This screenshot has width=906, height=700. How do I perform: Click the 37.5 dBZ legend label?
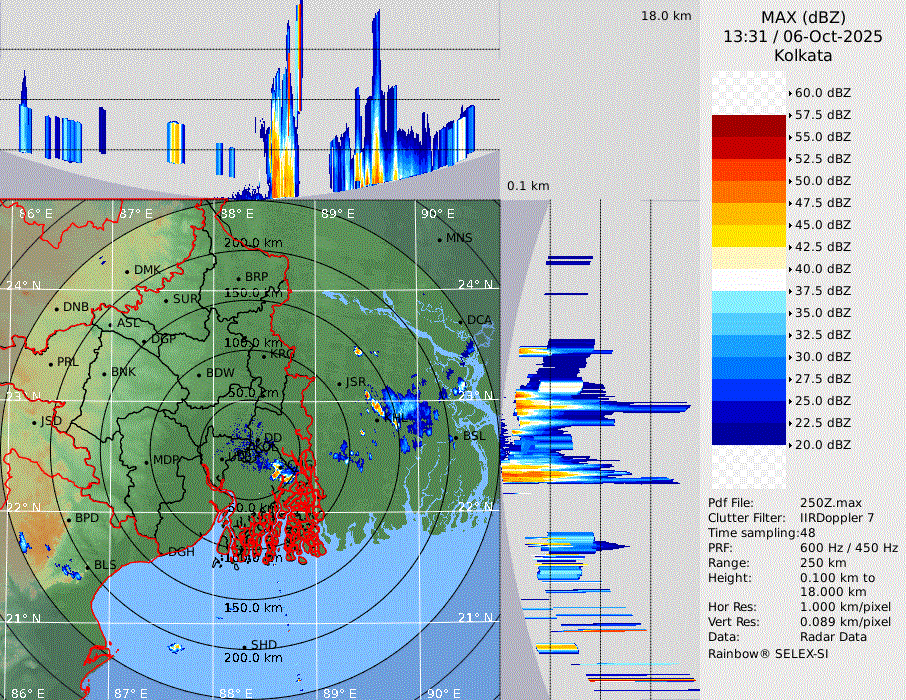[x=823, y=291]
